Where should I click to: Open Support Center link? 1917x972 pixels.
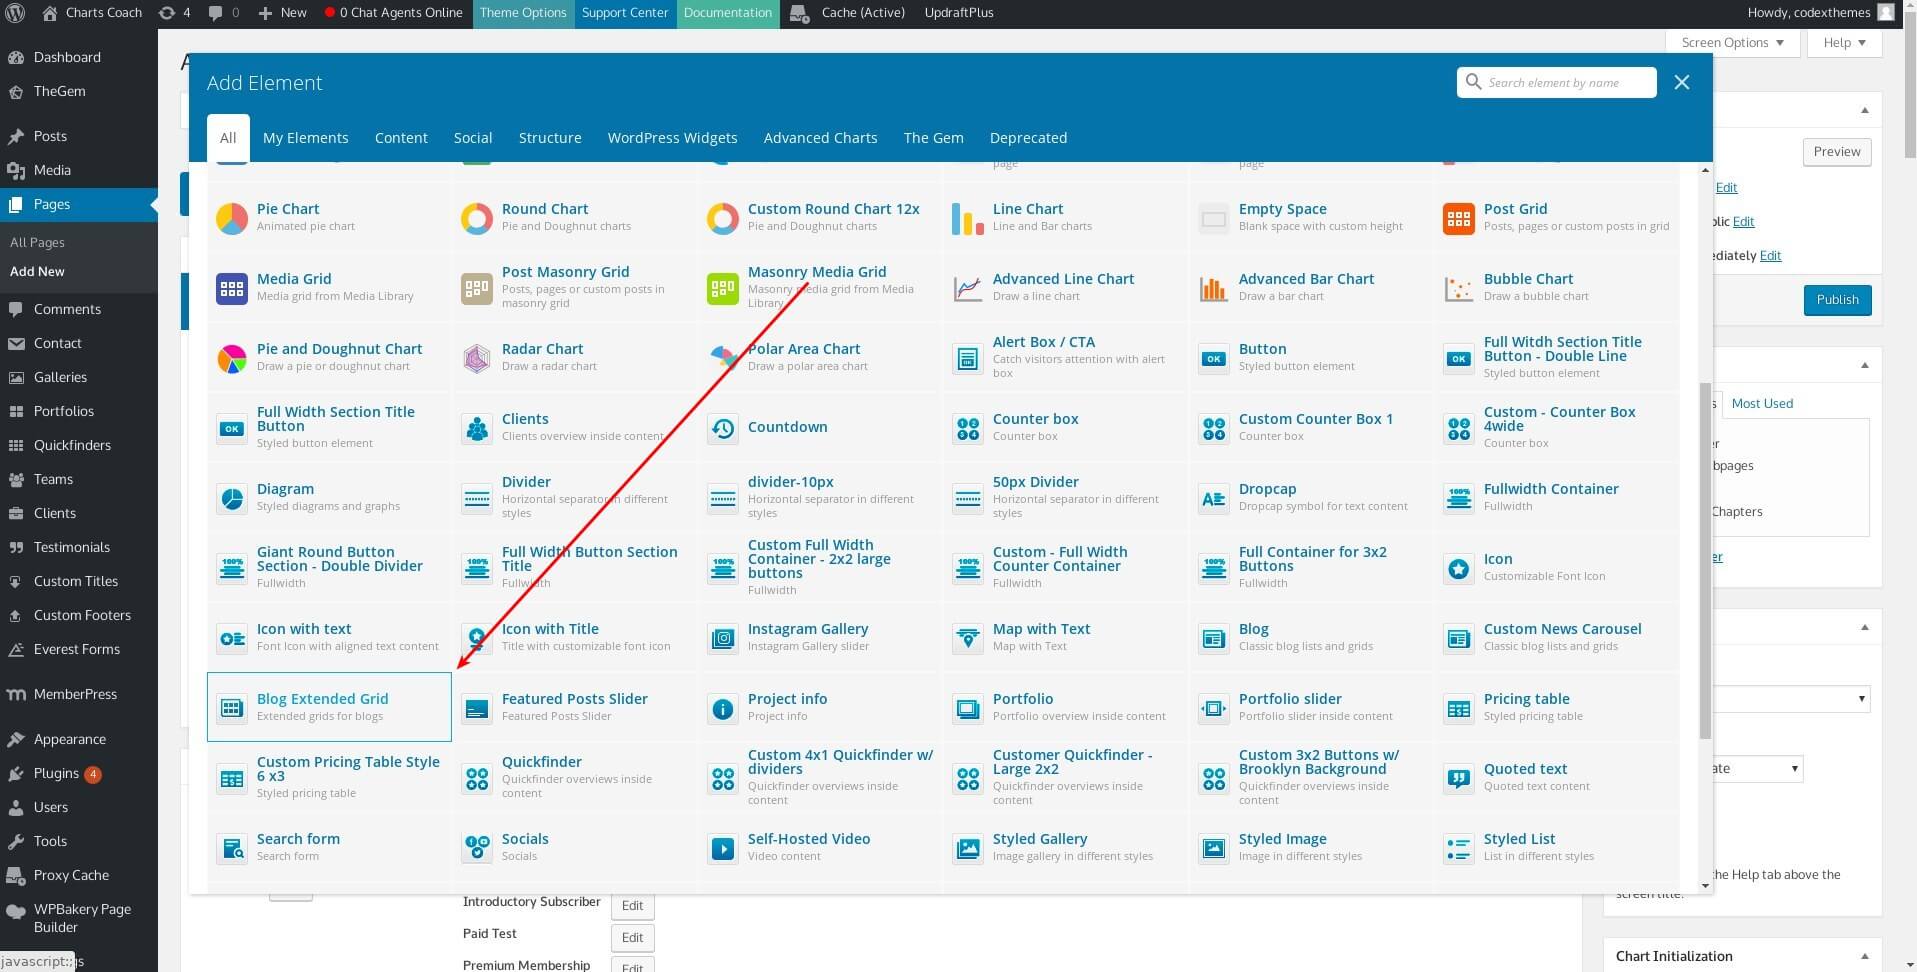(x=625, y=13)
